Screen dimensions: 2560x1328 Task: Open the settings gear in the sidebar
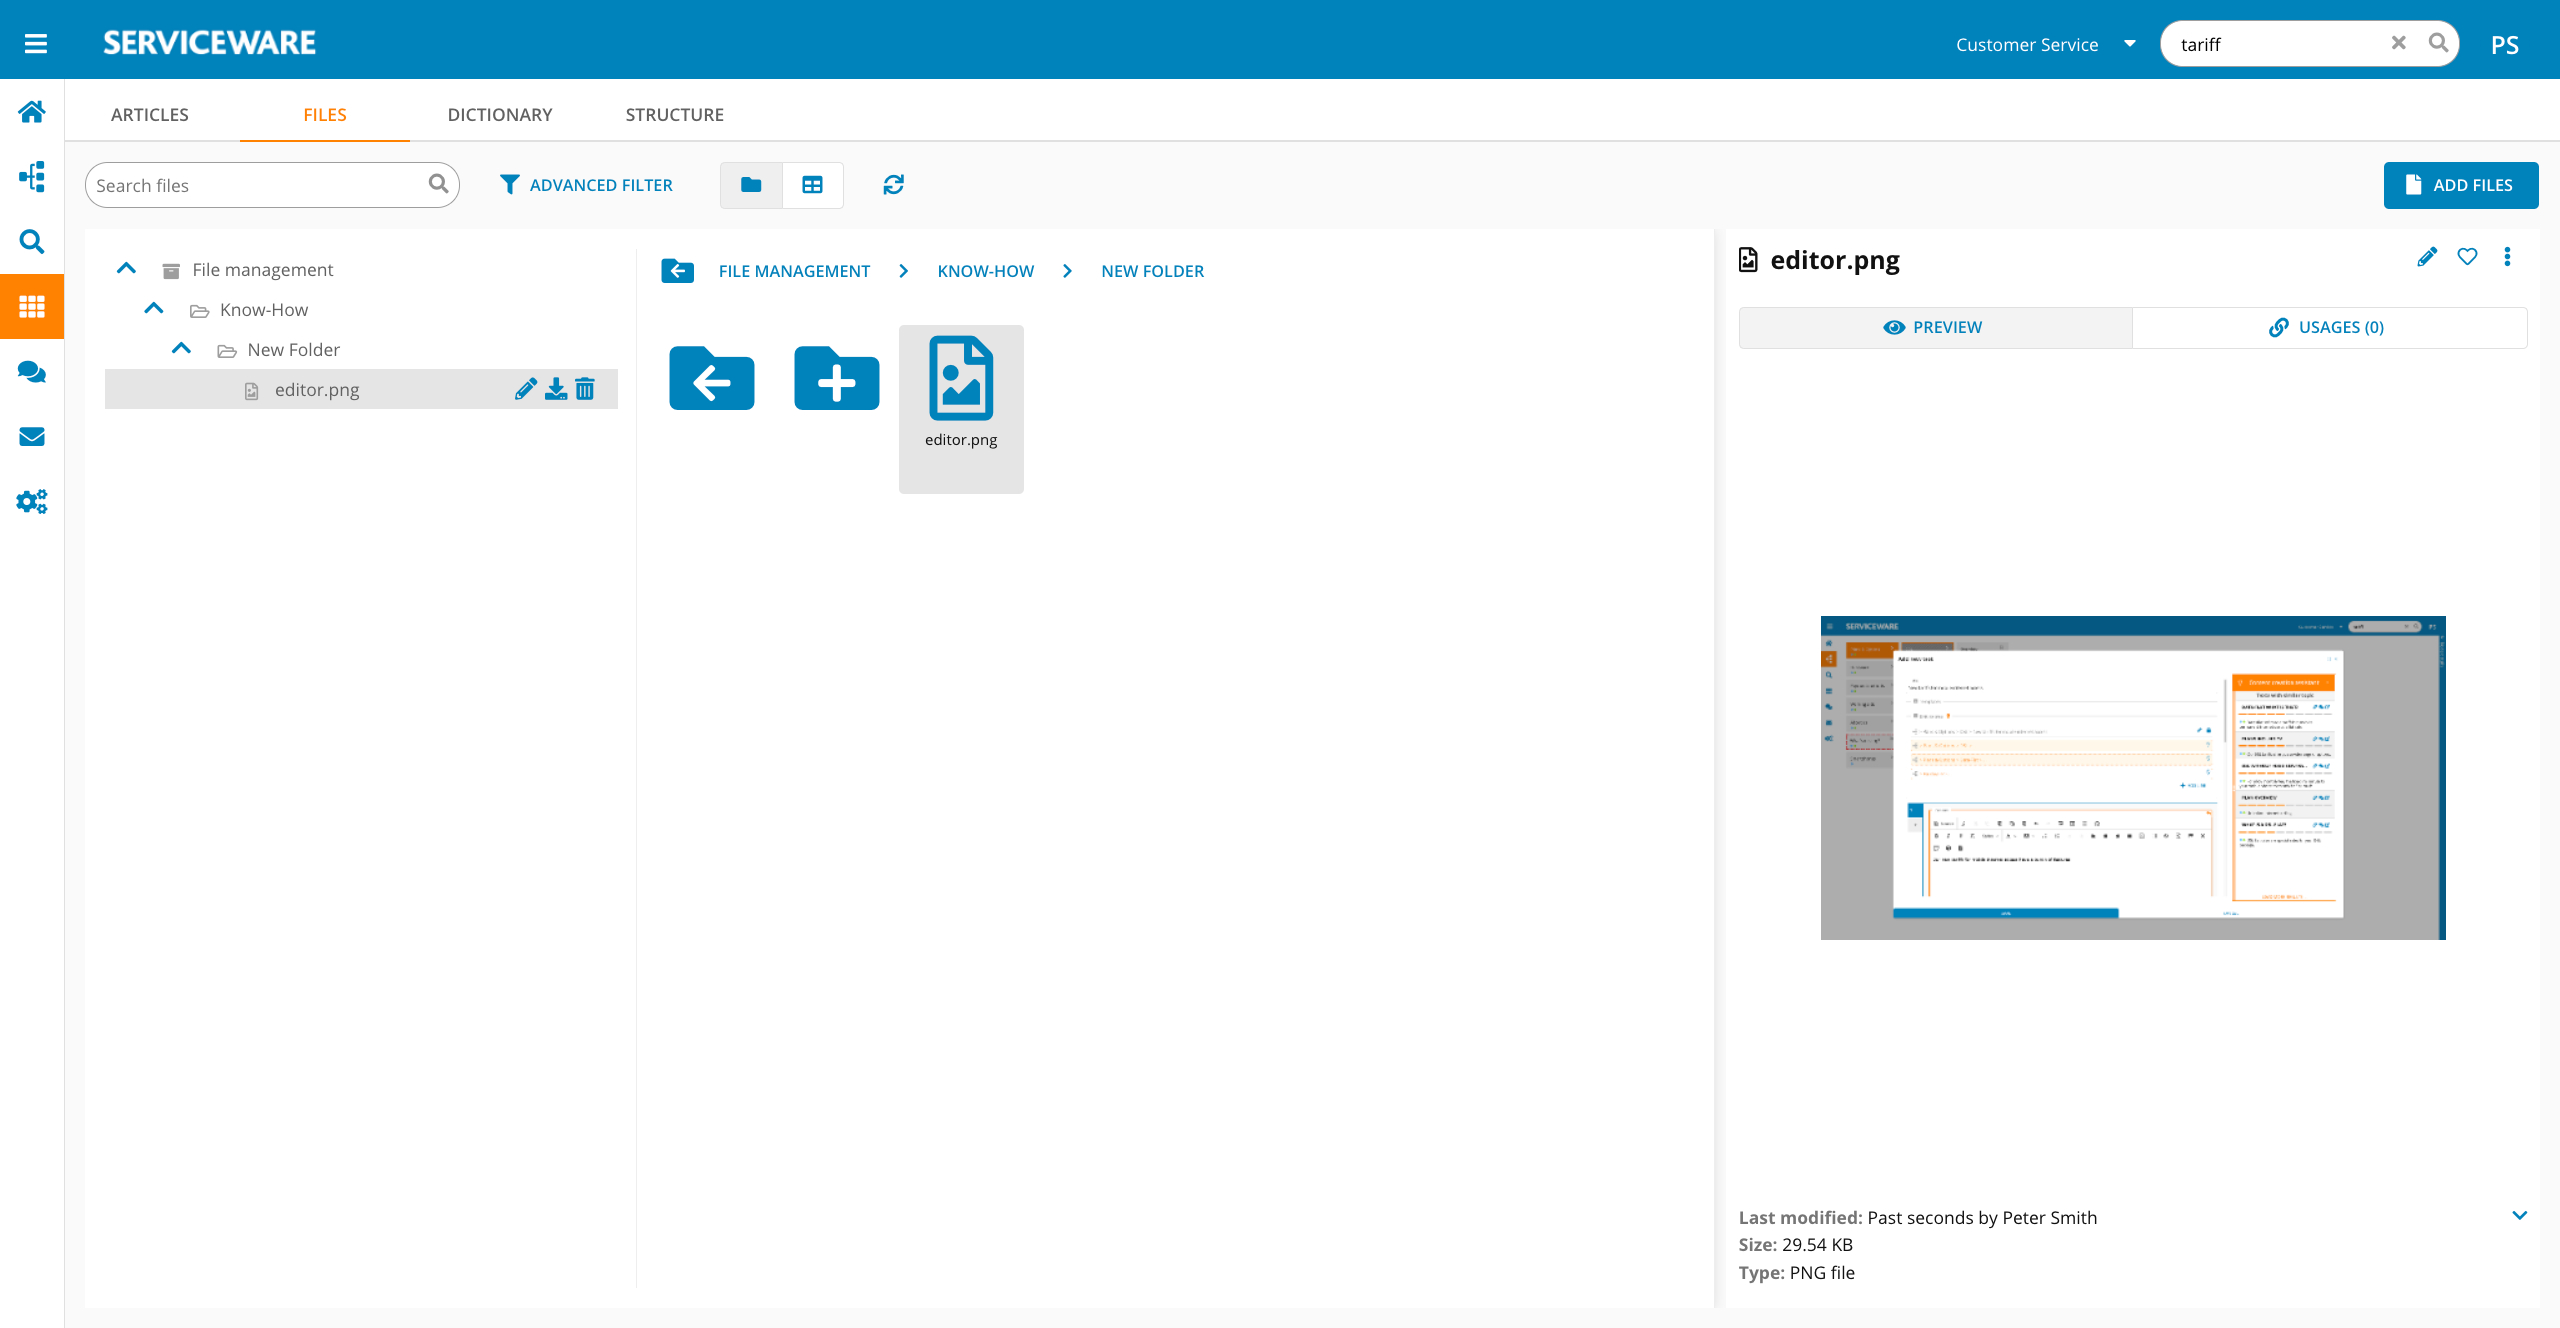31,501
